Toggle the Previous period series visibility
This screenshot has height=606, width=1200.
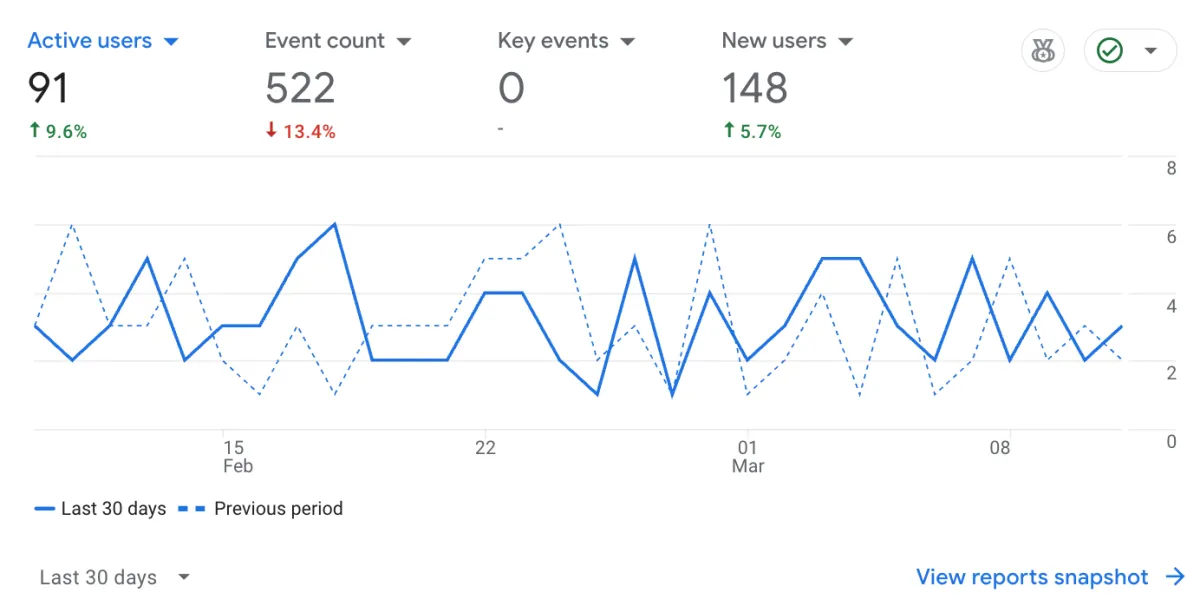click(x=260, y=508)
